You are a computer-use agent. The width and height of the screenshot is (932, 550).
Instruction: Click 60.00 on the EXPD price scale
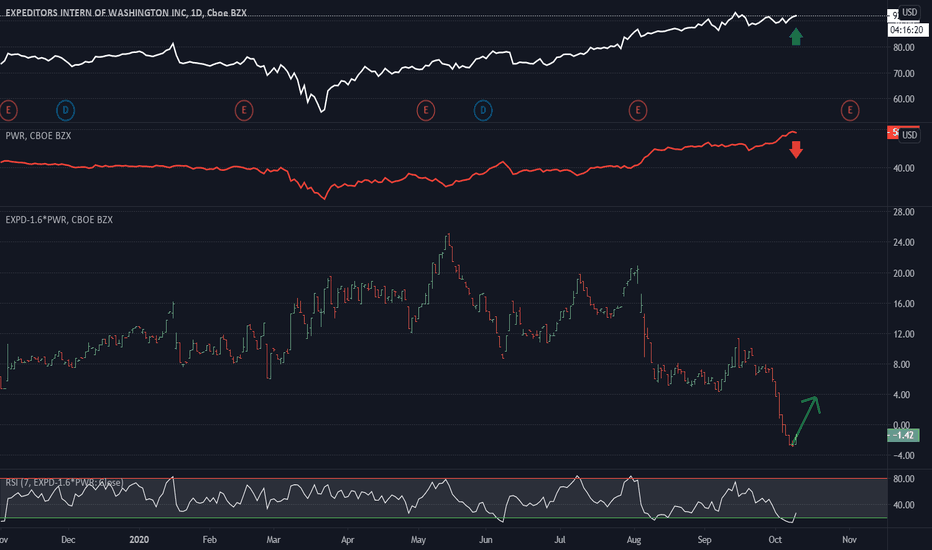click(903, 99)
